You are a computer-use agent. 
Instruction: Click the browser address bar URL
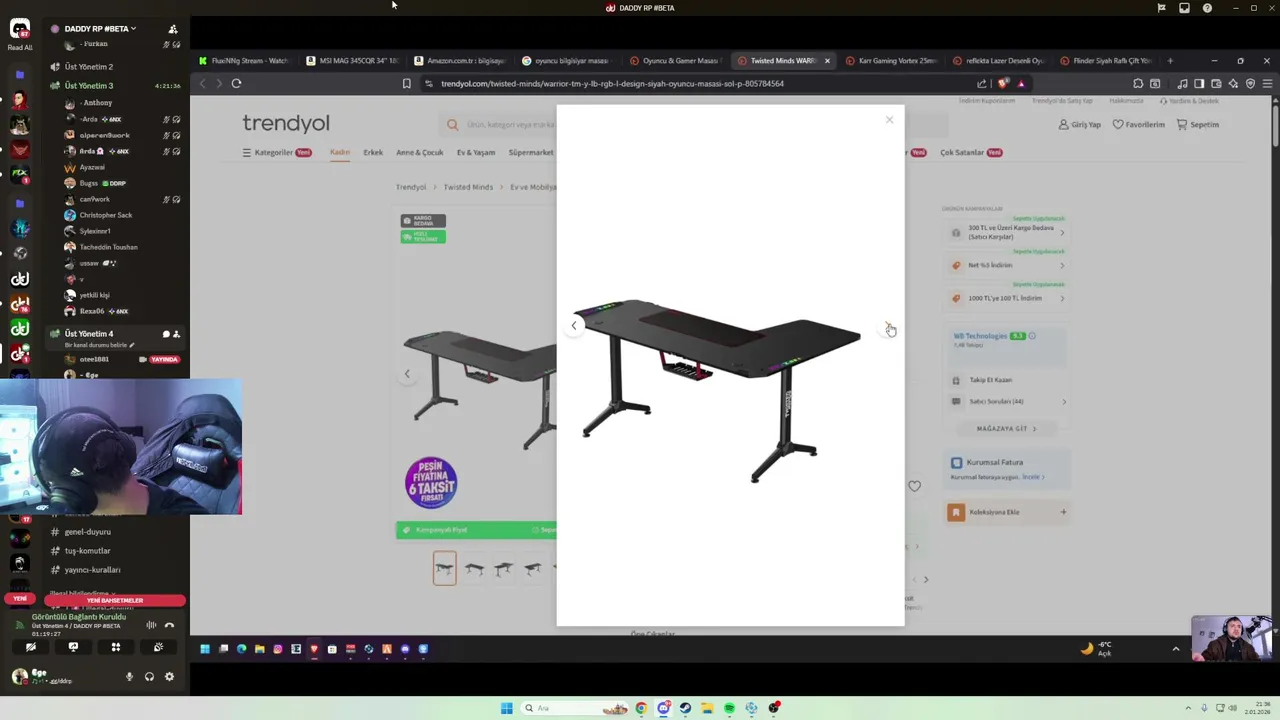click(612, 84)
